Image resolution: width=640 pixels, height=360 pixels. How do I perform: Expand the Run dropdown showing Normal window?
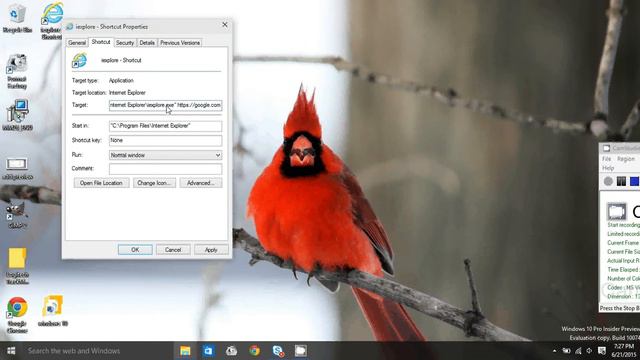(x=165, y=155)
